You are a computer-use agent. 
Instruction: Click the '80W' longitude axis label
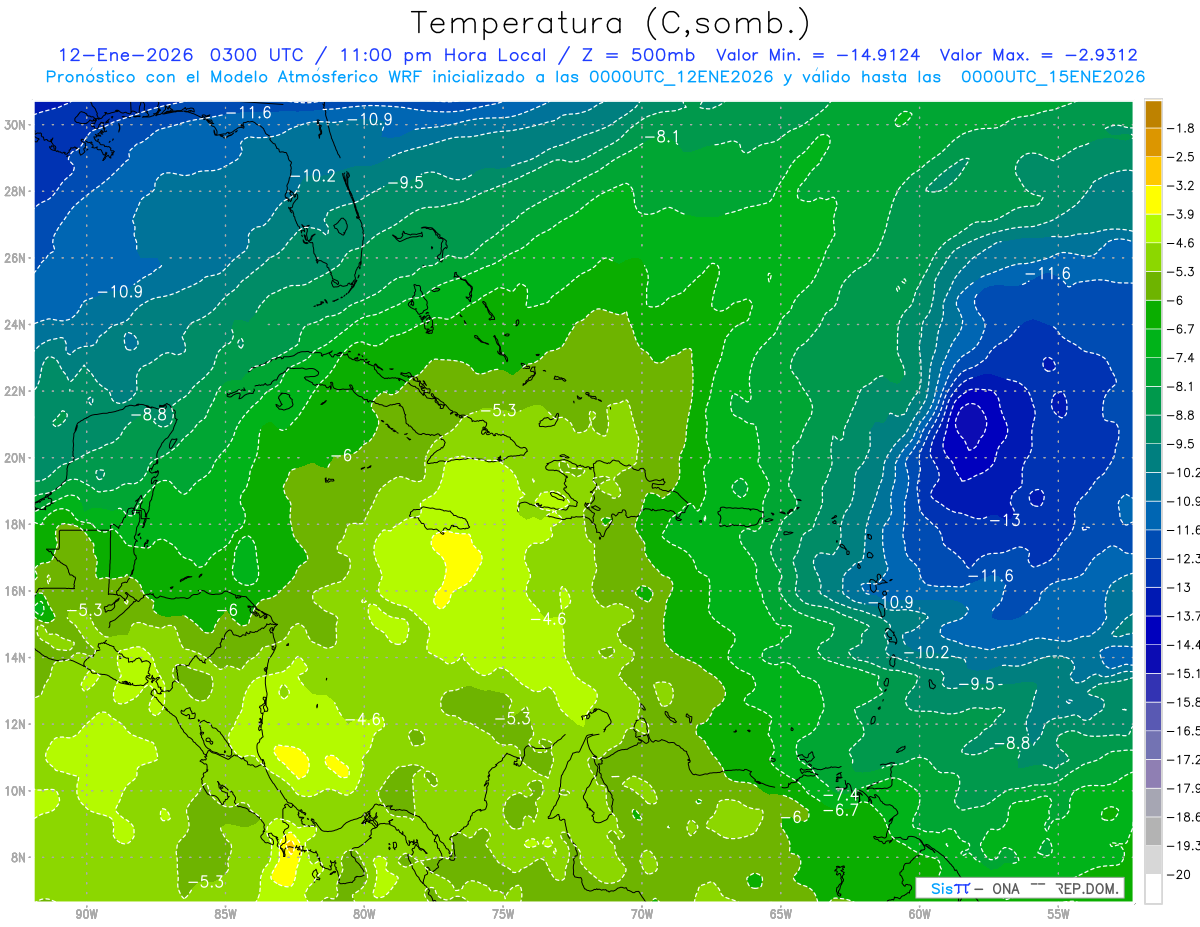point(364,914)
